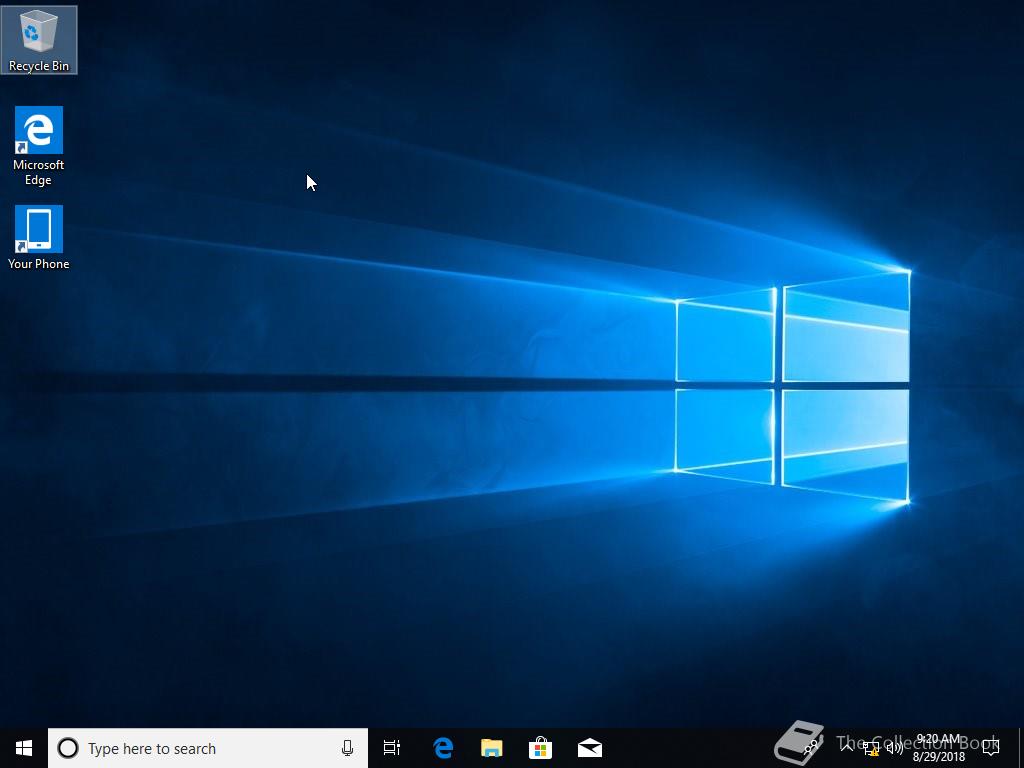Open the clock showing 9:20 AM
The width and height of the screenshot is (1024, 768).
pyautogui.click(x=939, y=748)
